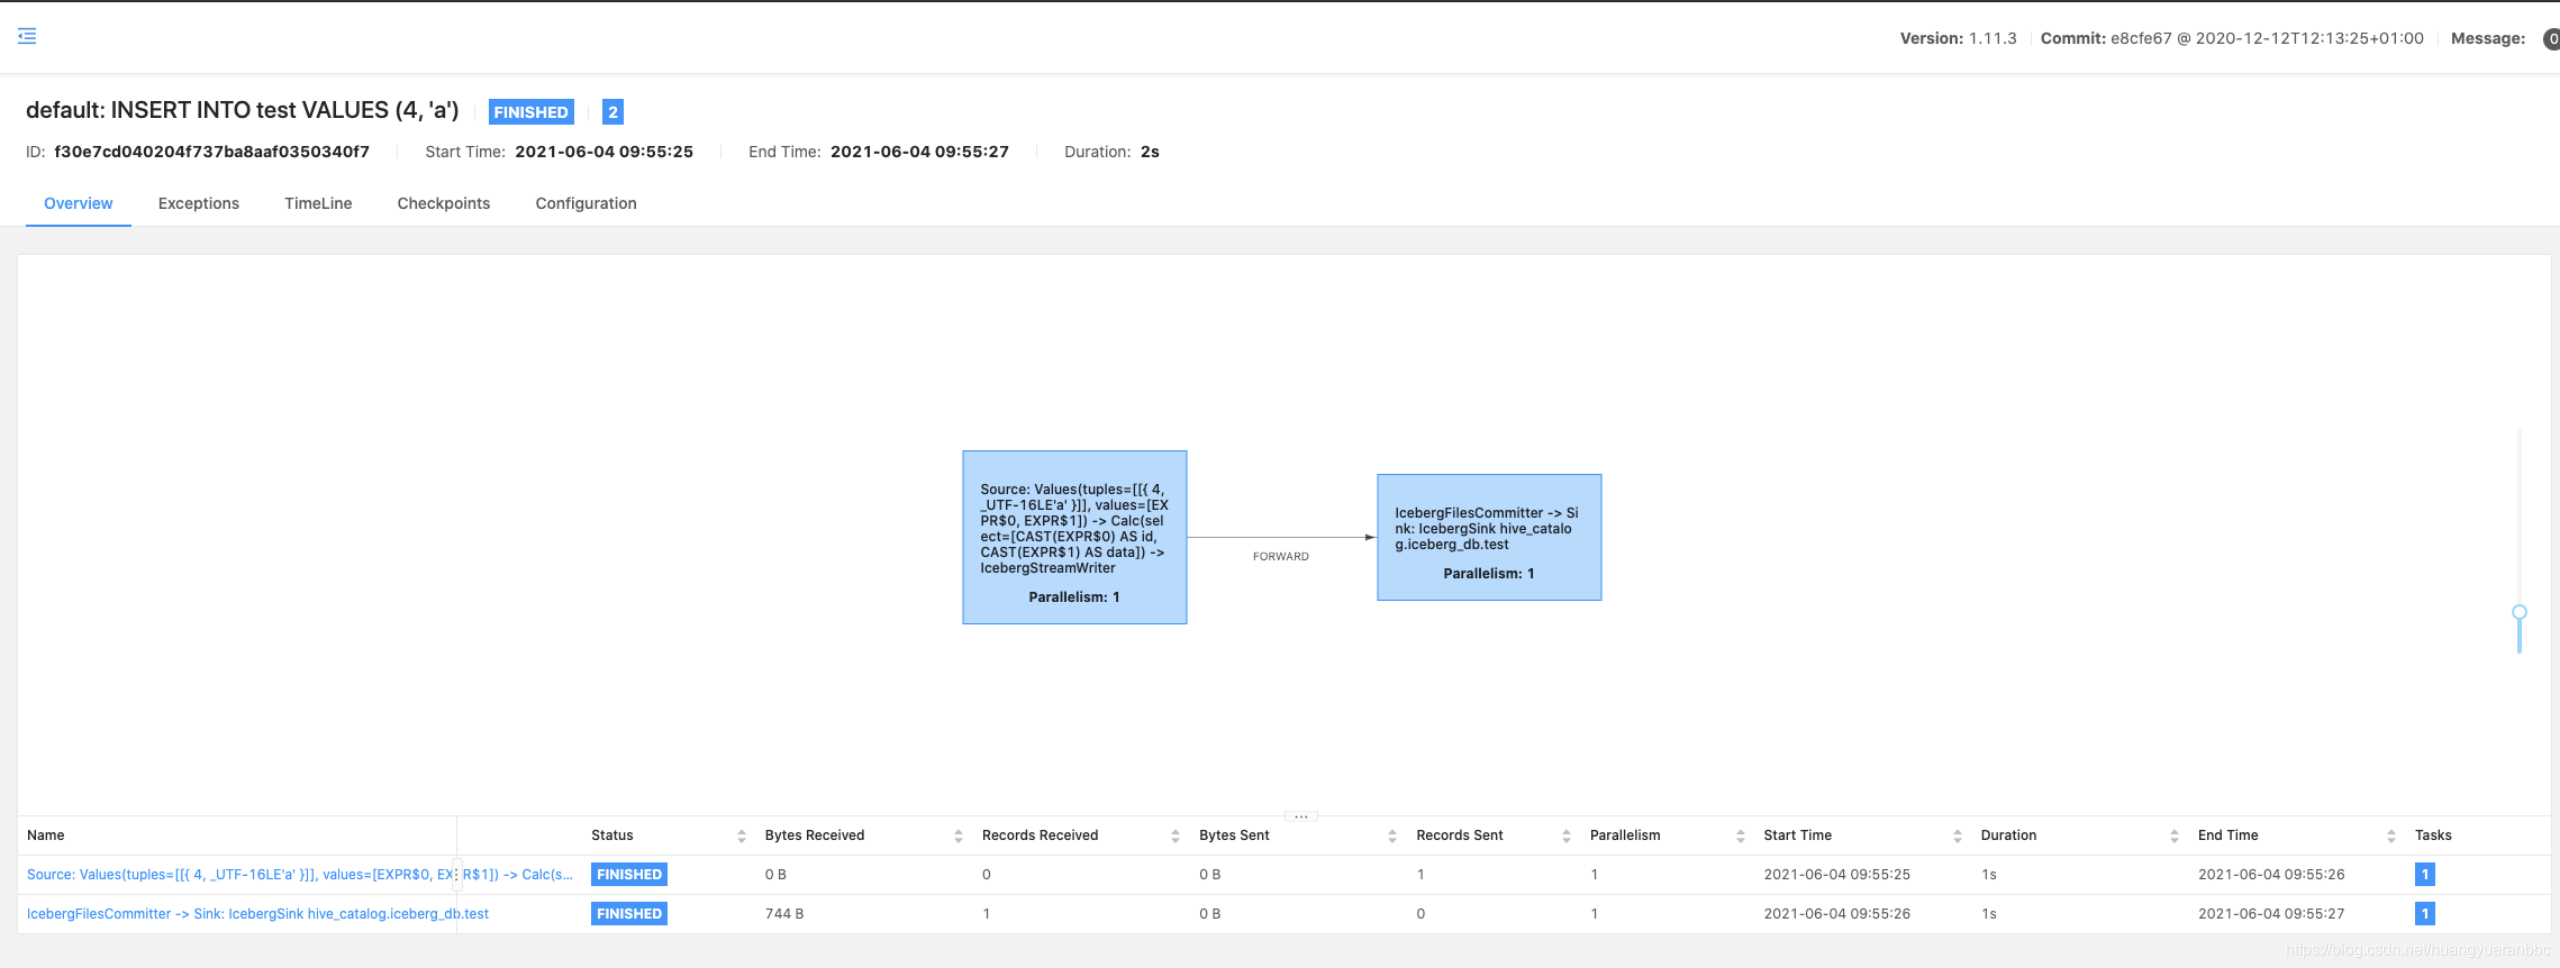Click Start Time 2021-06-04 09:55:25 header value
The width and height of the screenshot is (2560, 968).
(x=604, y=152)
